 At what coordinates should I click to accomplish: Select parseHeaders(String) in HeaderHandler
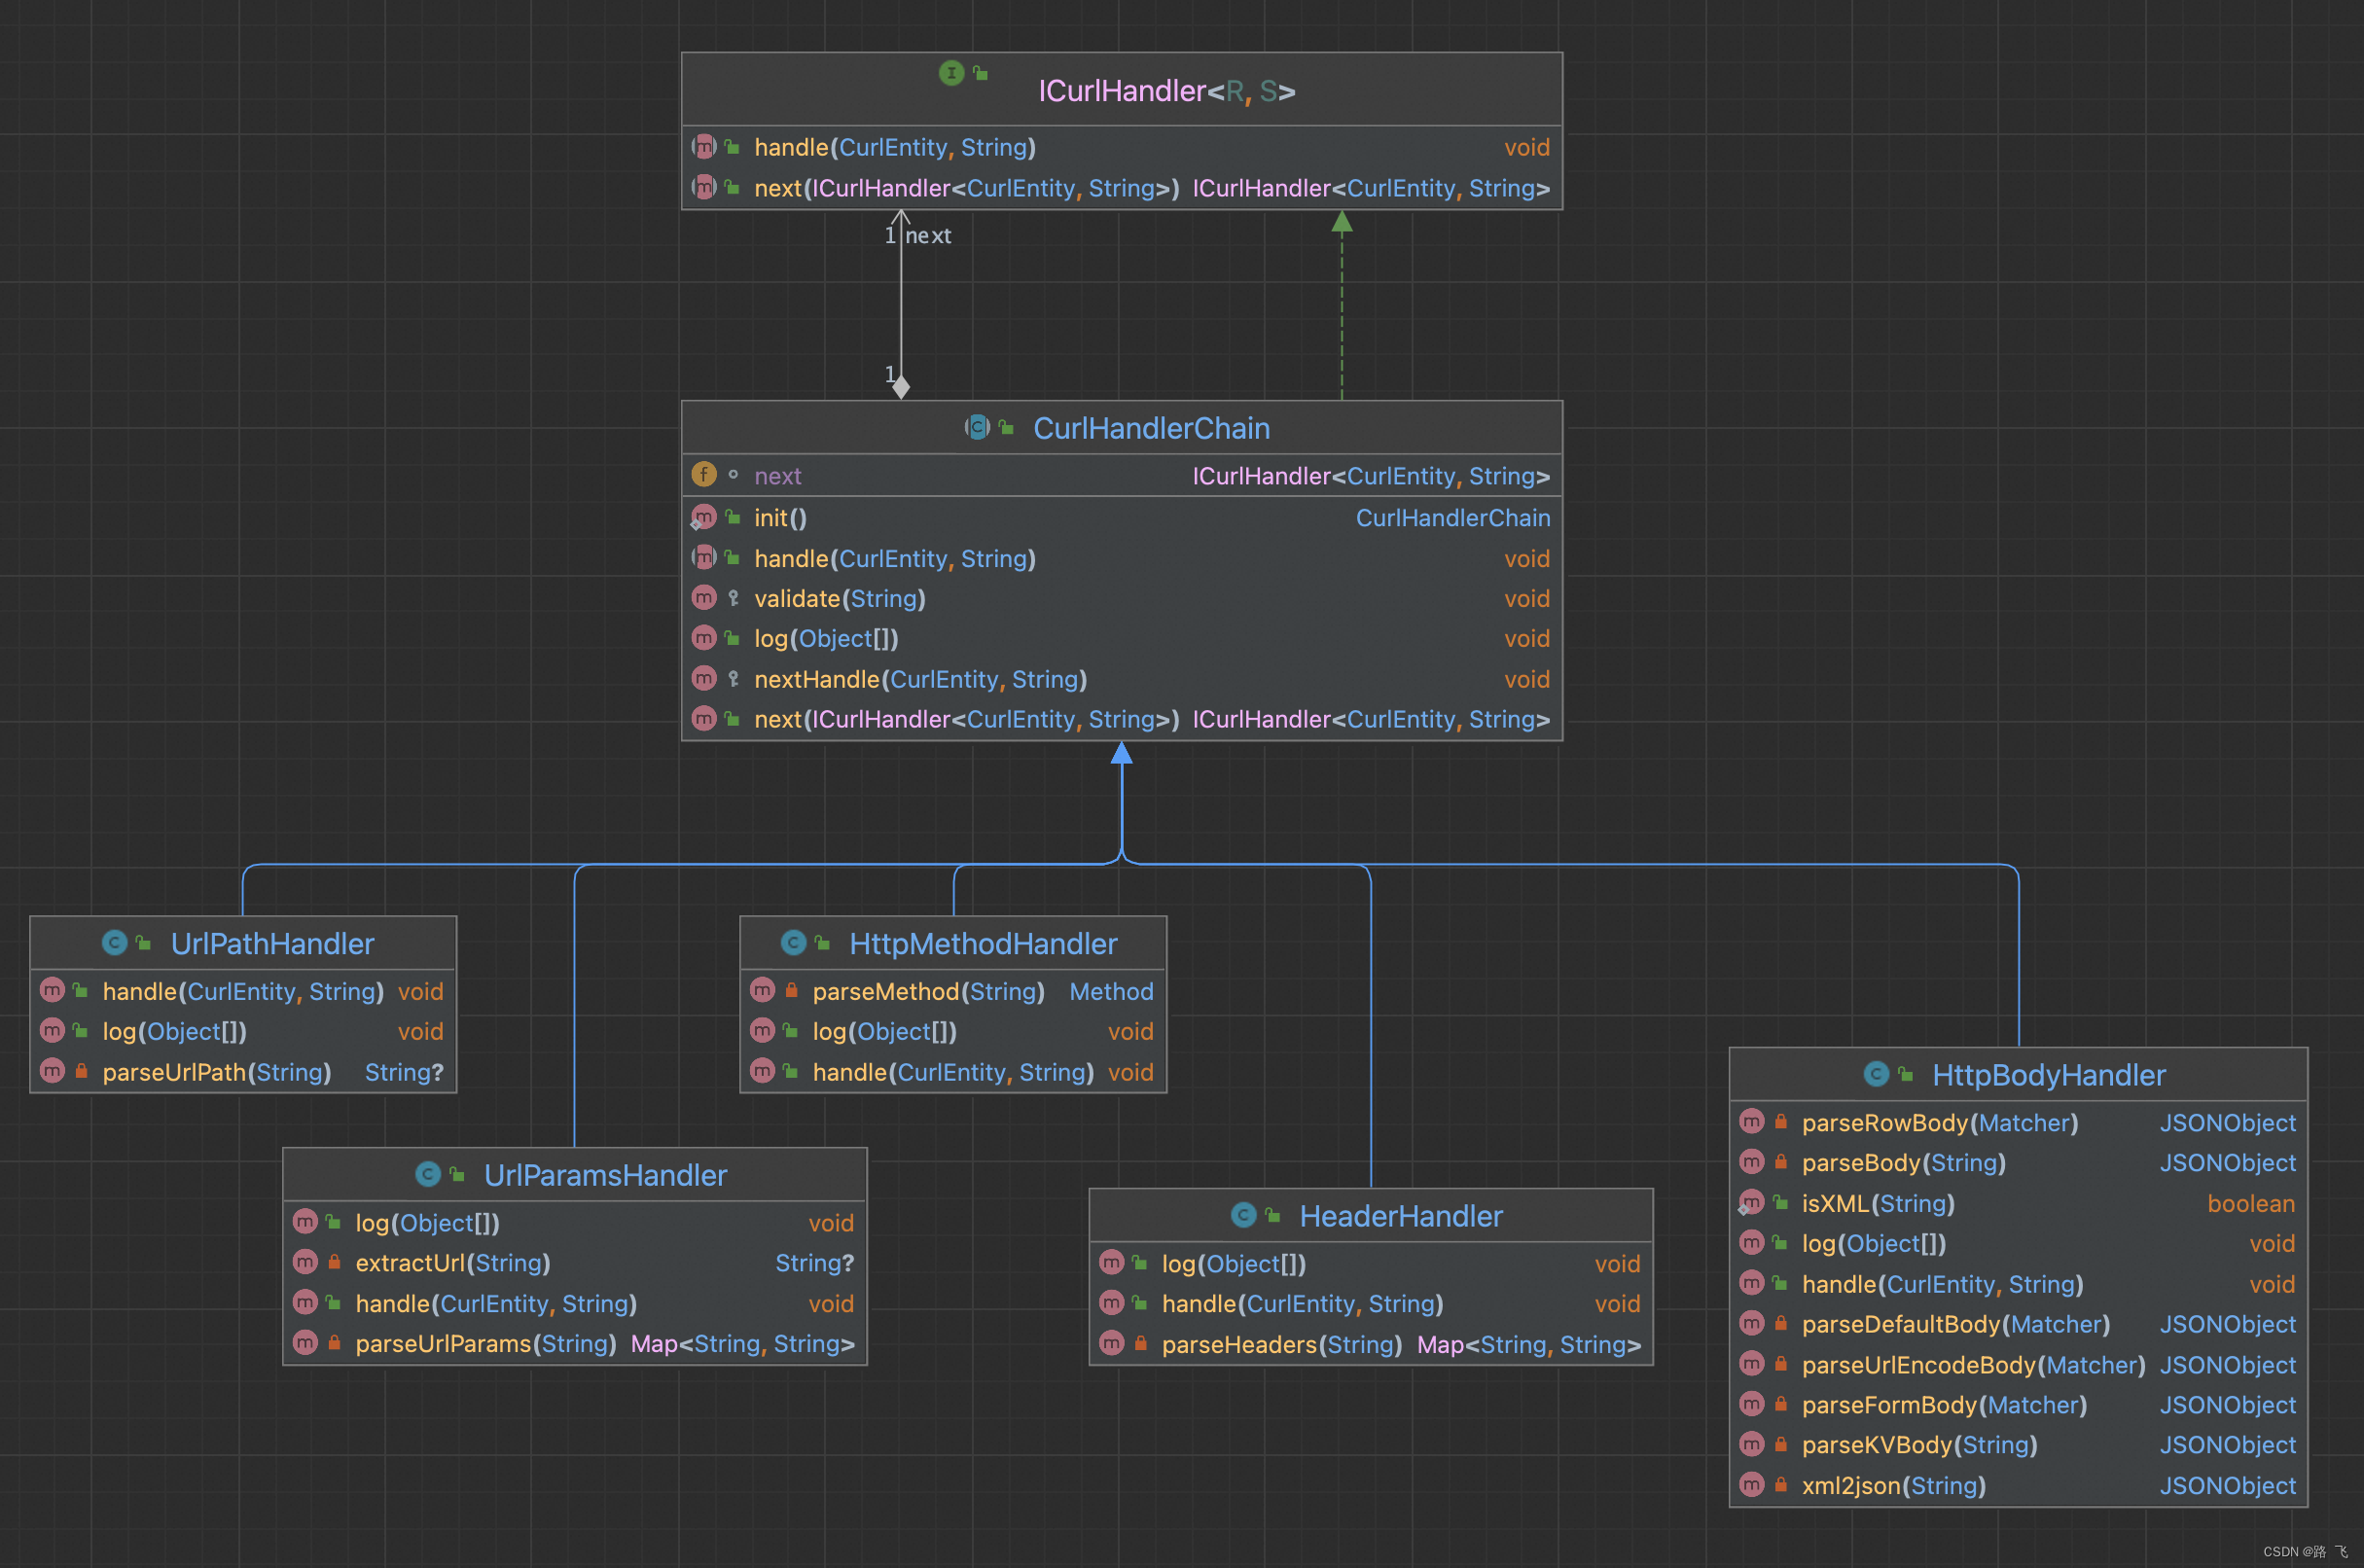(1281, 1345)
